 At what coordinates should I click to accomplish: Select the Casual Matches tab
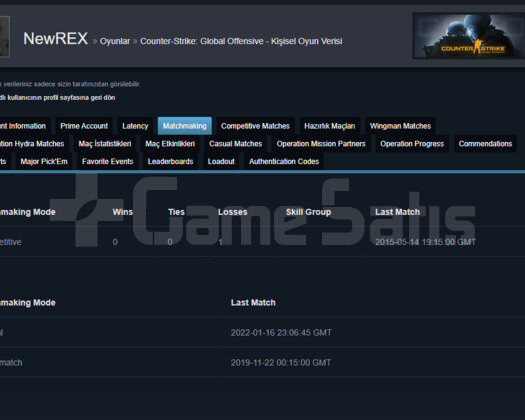[236, 144]
